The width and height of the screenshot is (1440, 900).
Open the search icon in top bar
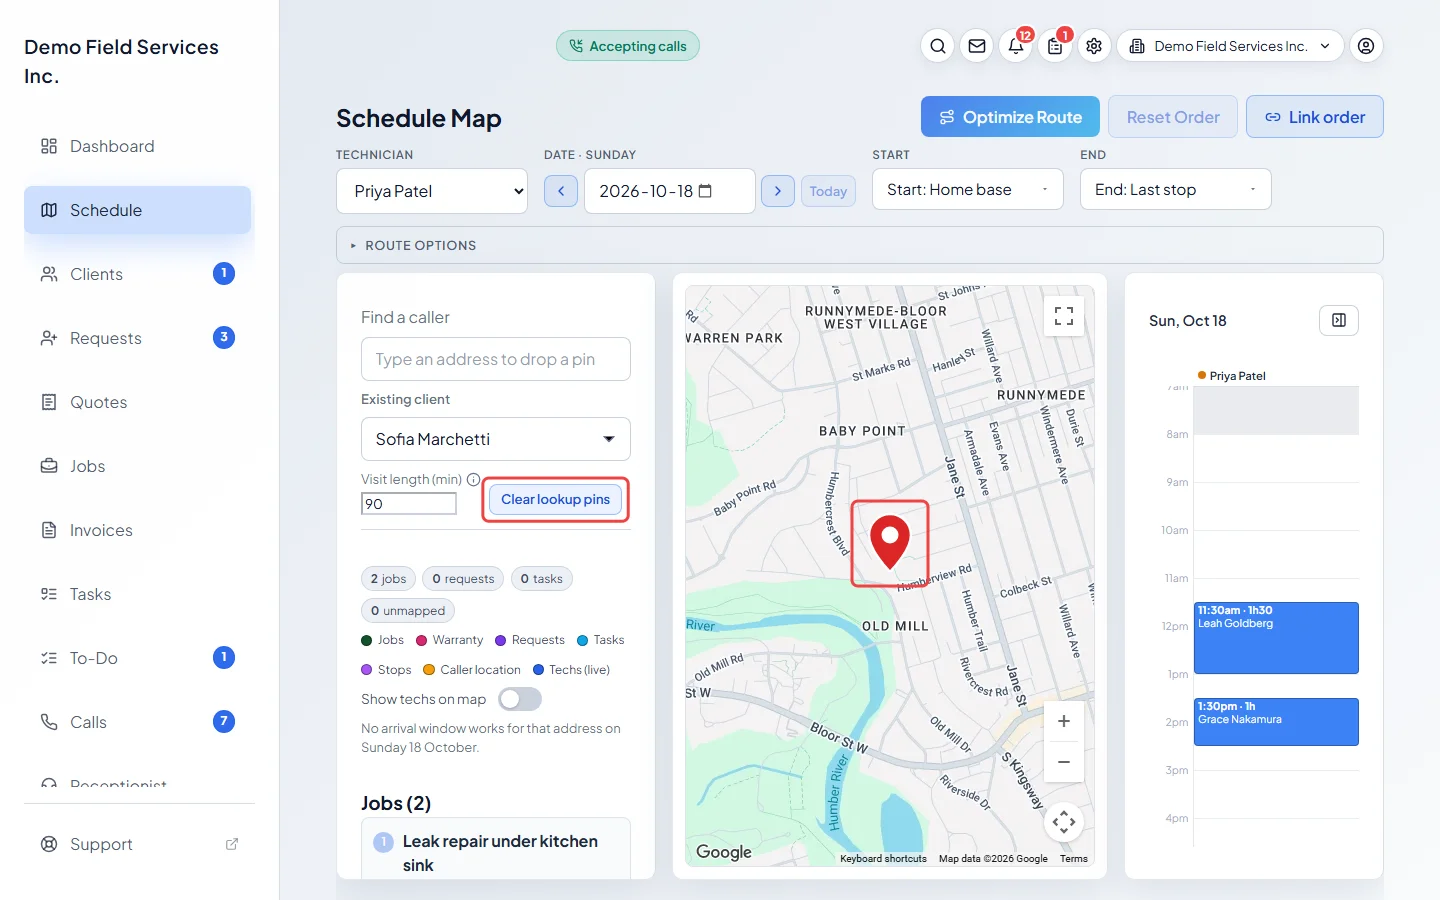(938, 46)
